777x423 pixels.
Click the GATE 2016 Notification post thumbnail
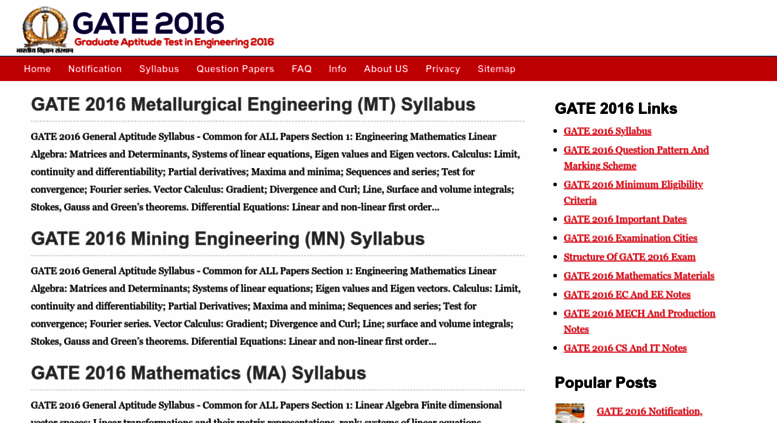(x=570, y=413)
